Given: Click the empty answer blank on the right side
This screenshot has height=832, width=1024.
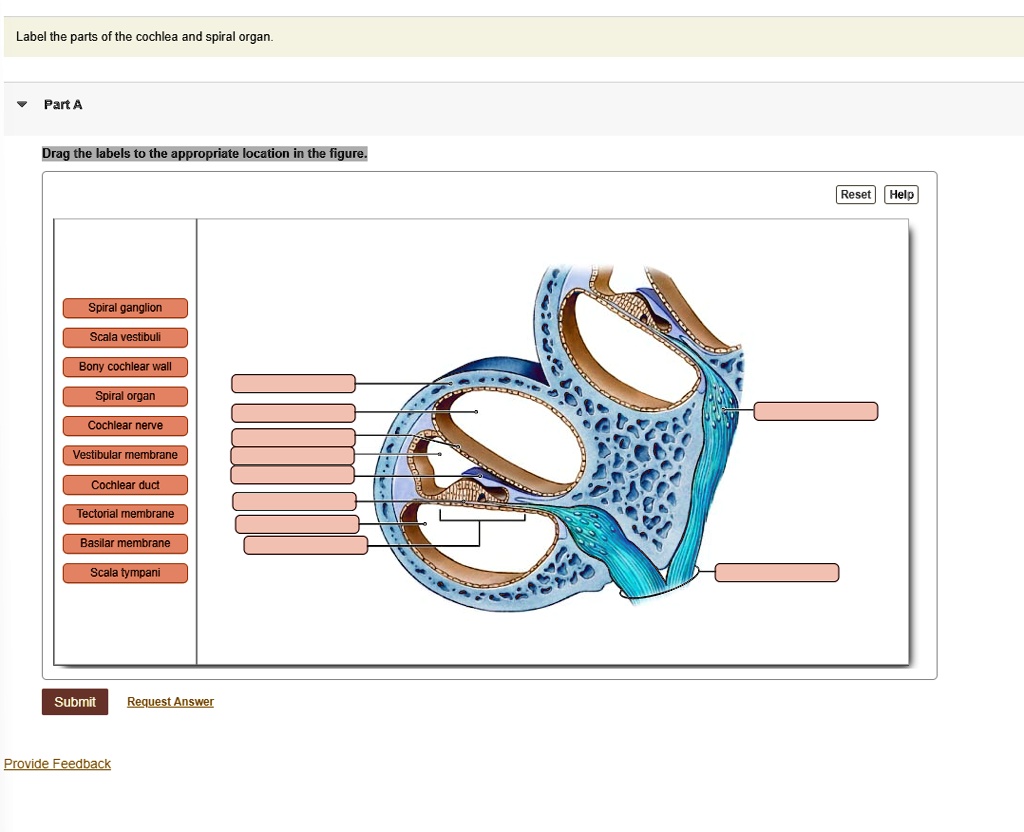Looking at the screenshot, I should 815,411.
